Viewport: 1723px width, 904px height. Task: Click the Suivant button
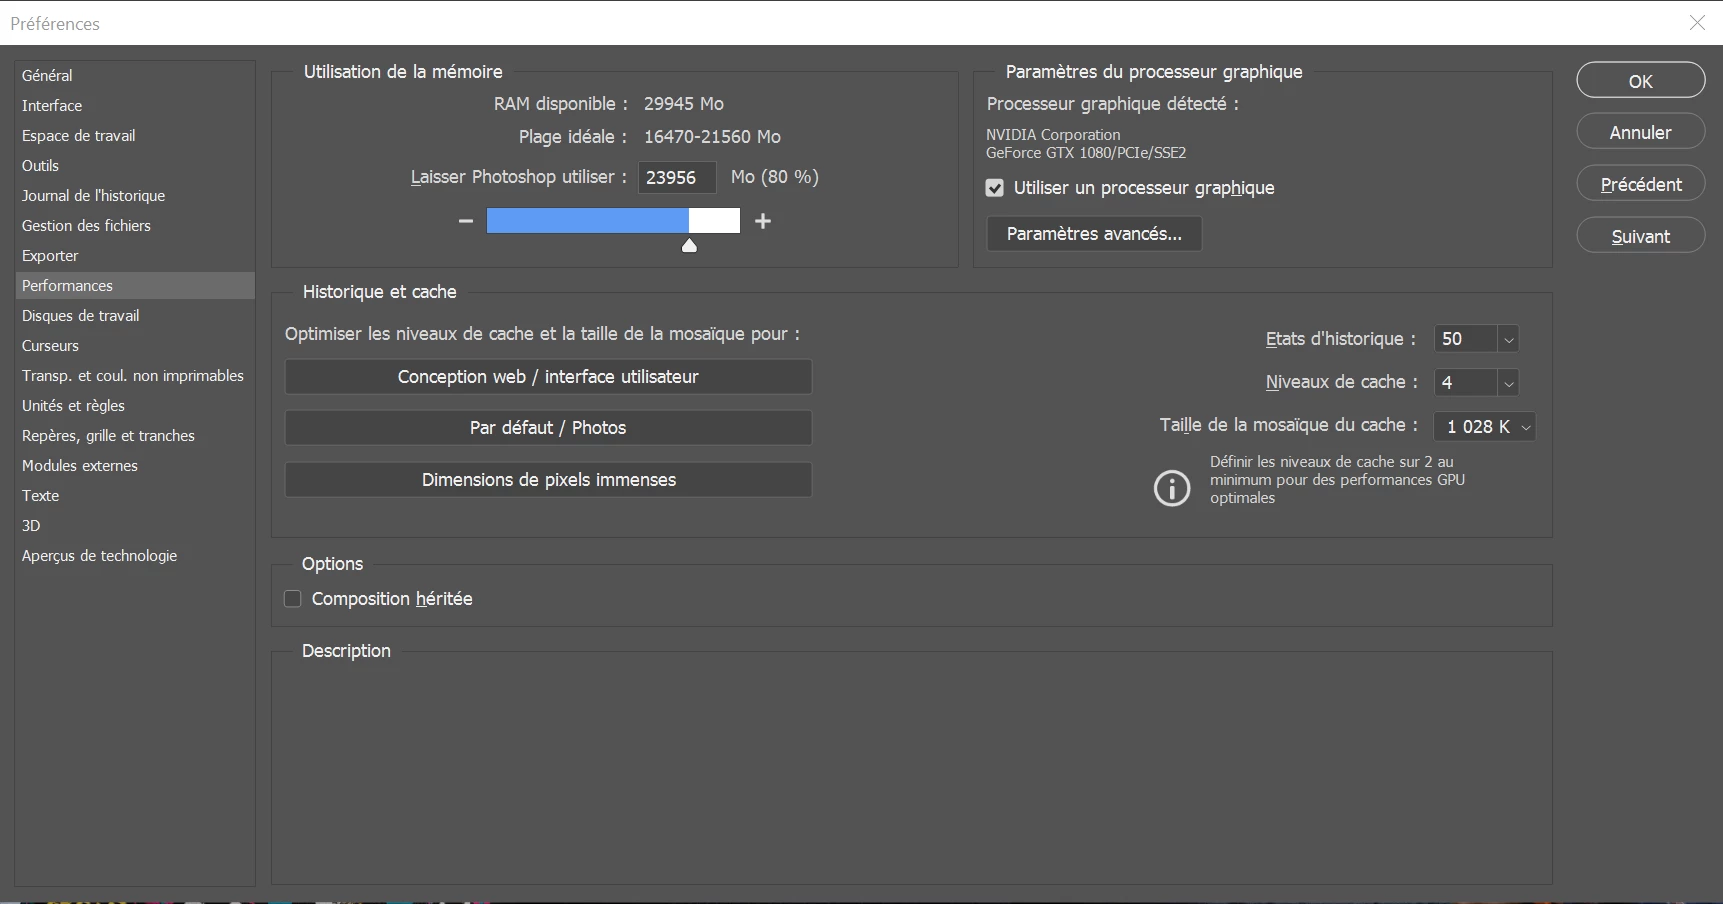(1641, 236)
